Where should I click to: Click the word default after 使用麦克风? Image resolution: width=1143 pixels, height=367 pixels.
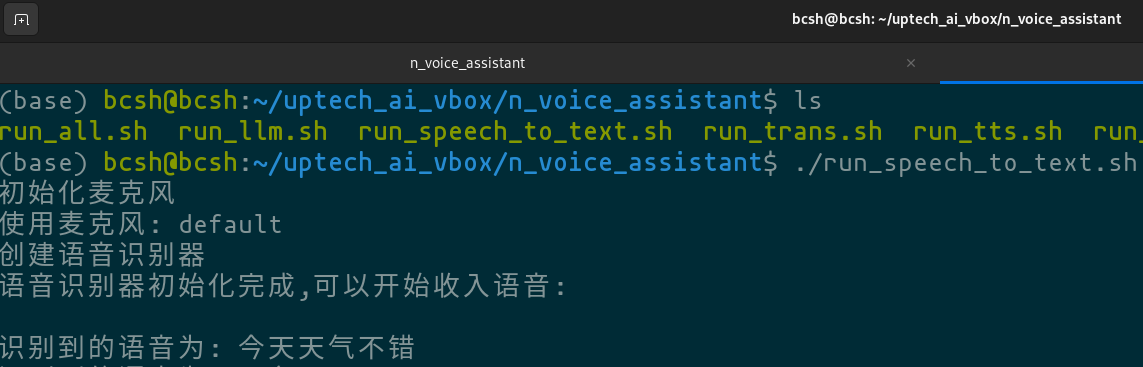[x=230, y=224]
